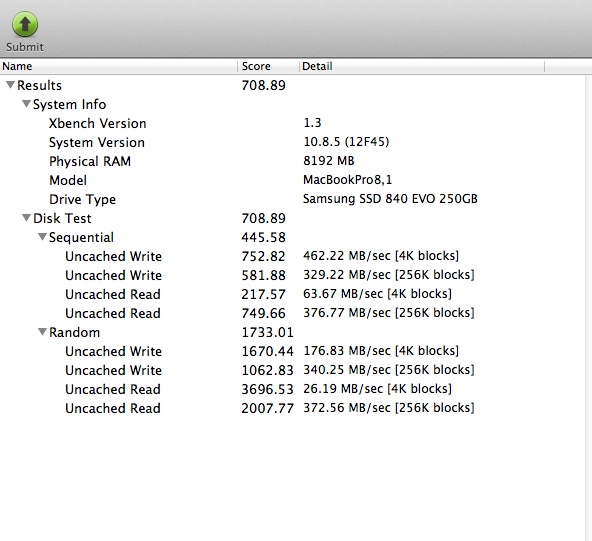The image size is (592, 541).
Task: Select Uncached Write row scoring 1062.83
Action: [x=293, y=370]
